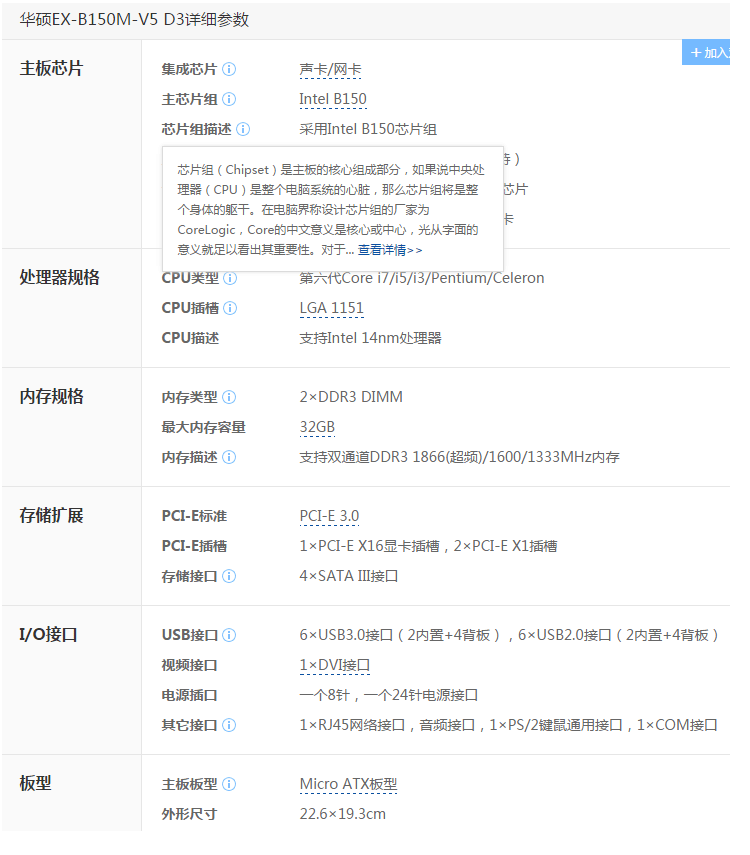
Task: Open the 声卡/网卡 link
Action: (330, 70)
